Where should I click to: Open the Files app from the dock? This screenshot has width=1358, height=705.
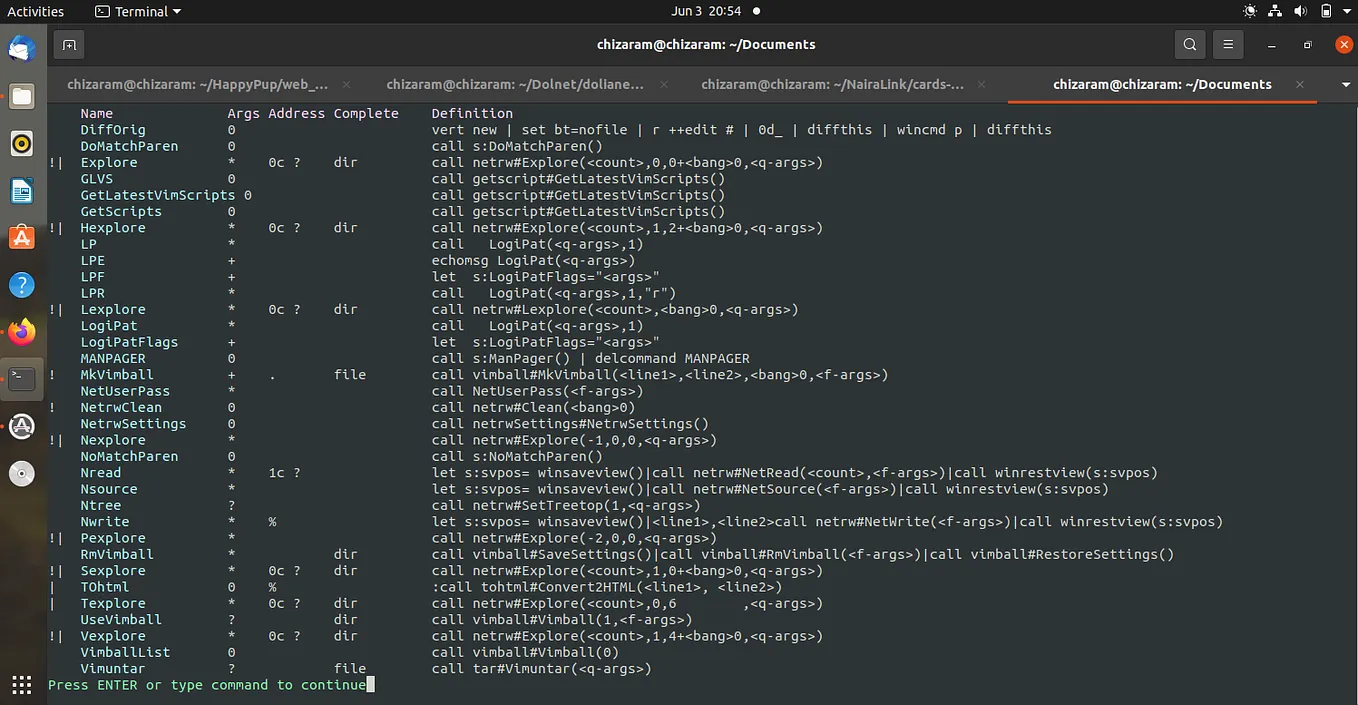(x=22, y=96)
